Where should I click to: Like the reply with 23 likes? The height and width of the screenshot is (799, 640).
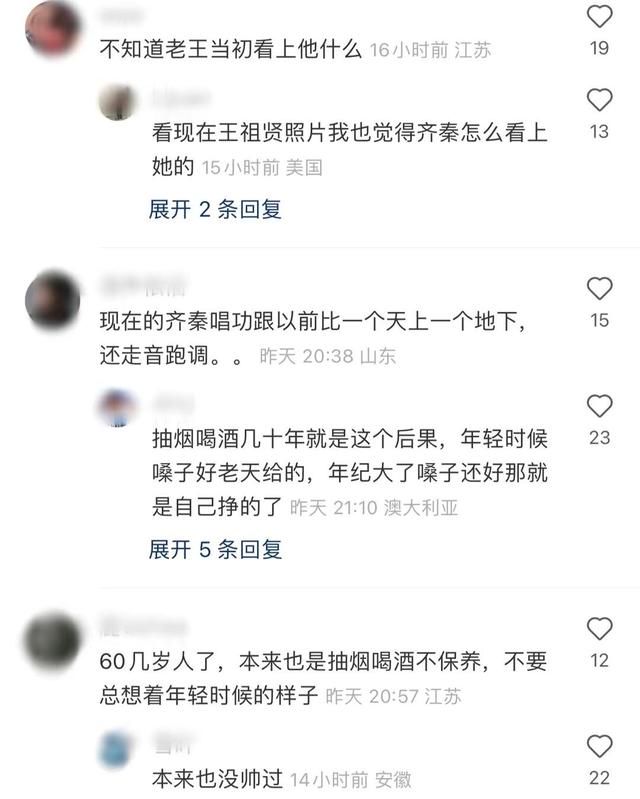click(x=599, y=406)
